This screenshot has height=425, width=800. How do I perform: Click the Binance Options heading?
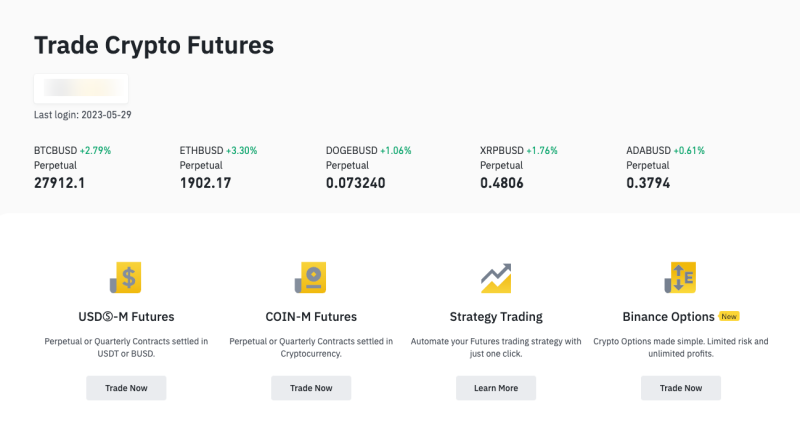tap(668, 317)
